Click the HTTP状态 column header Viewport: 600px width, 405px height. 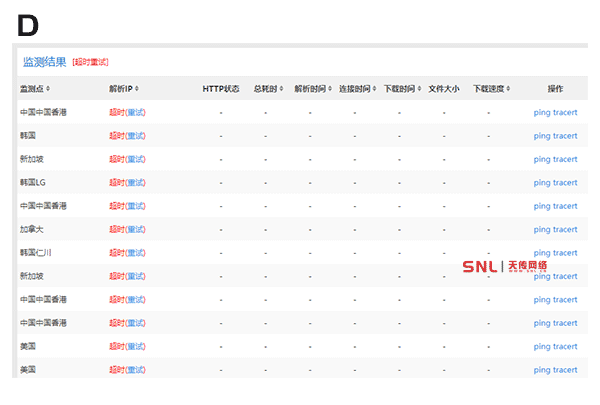point(220,89)
